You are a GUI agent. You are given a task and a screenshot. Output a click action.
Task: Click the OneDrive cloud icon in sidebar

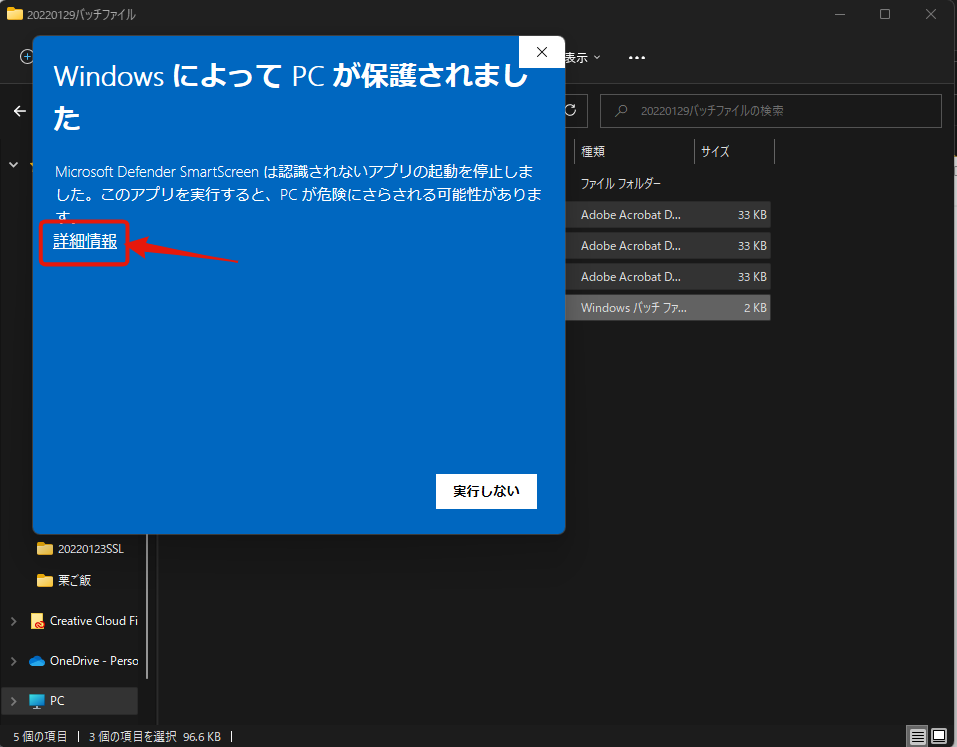38,661
